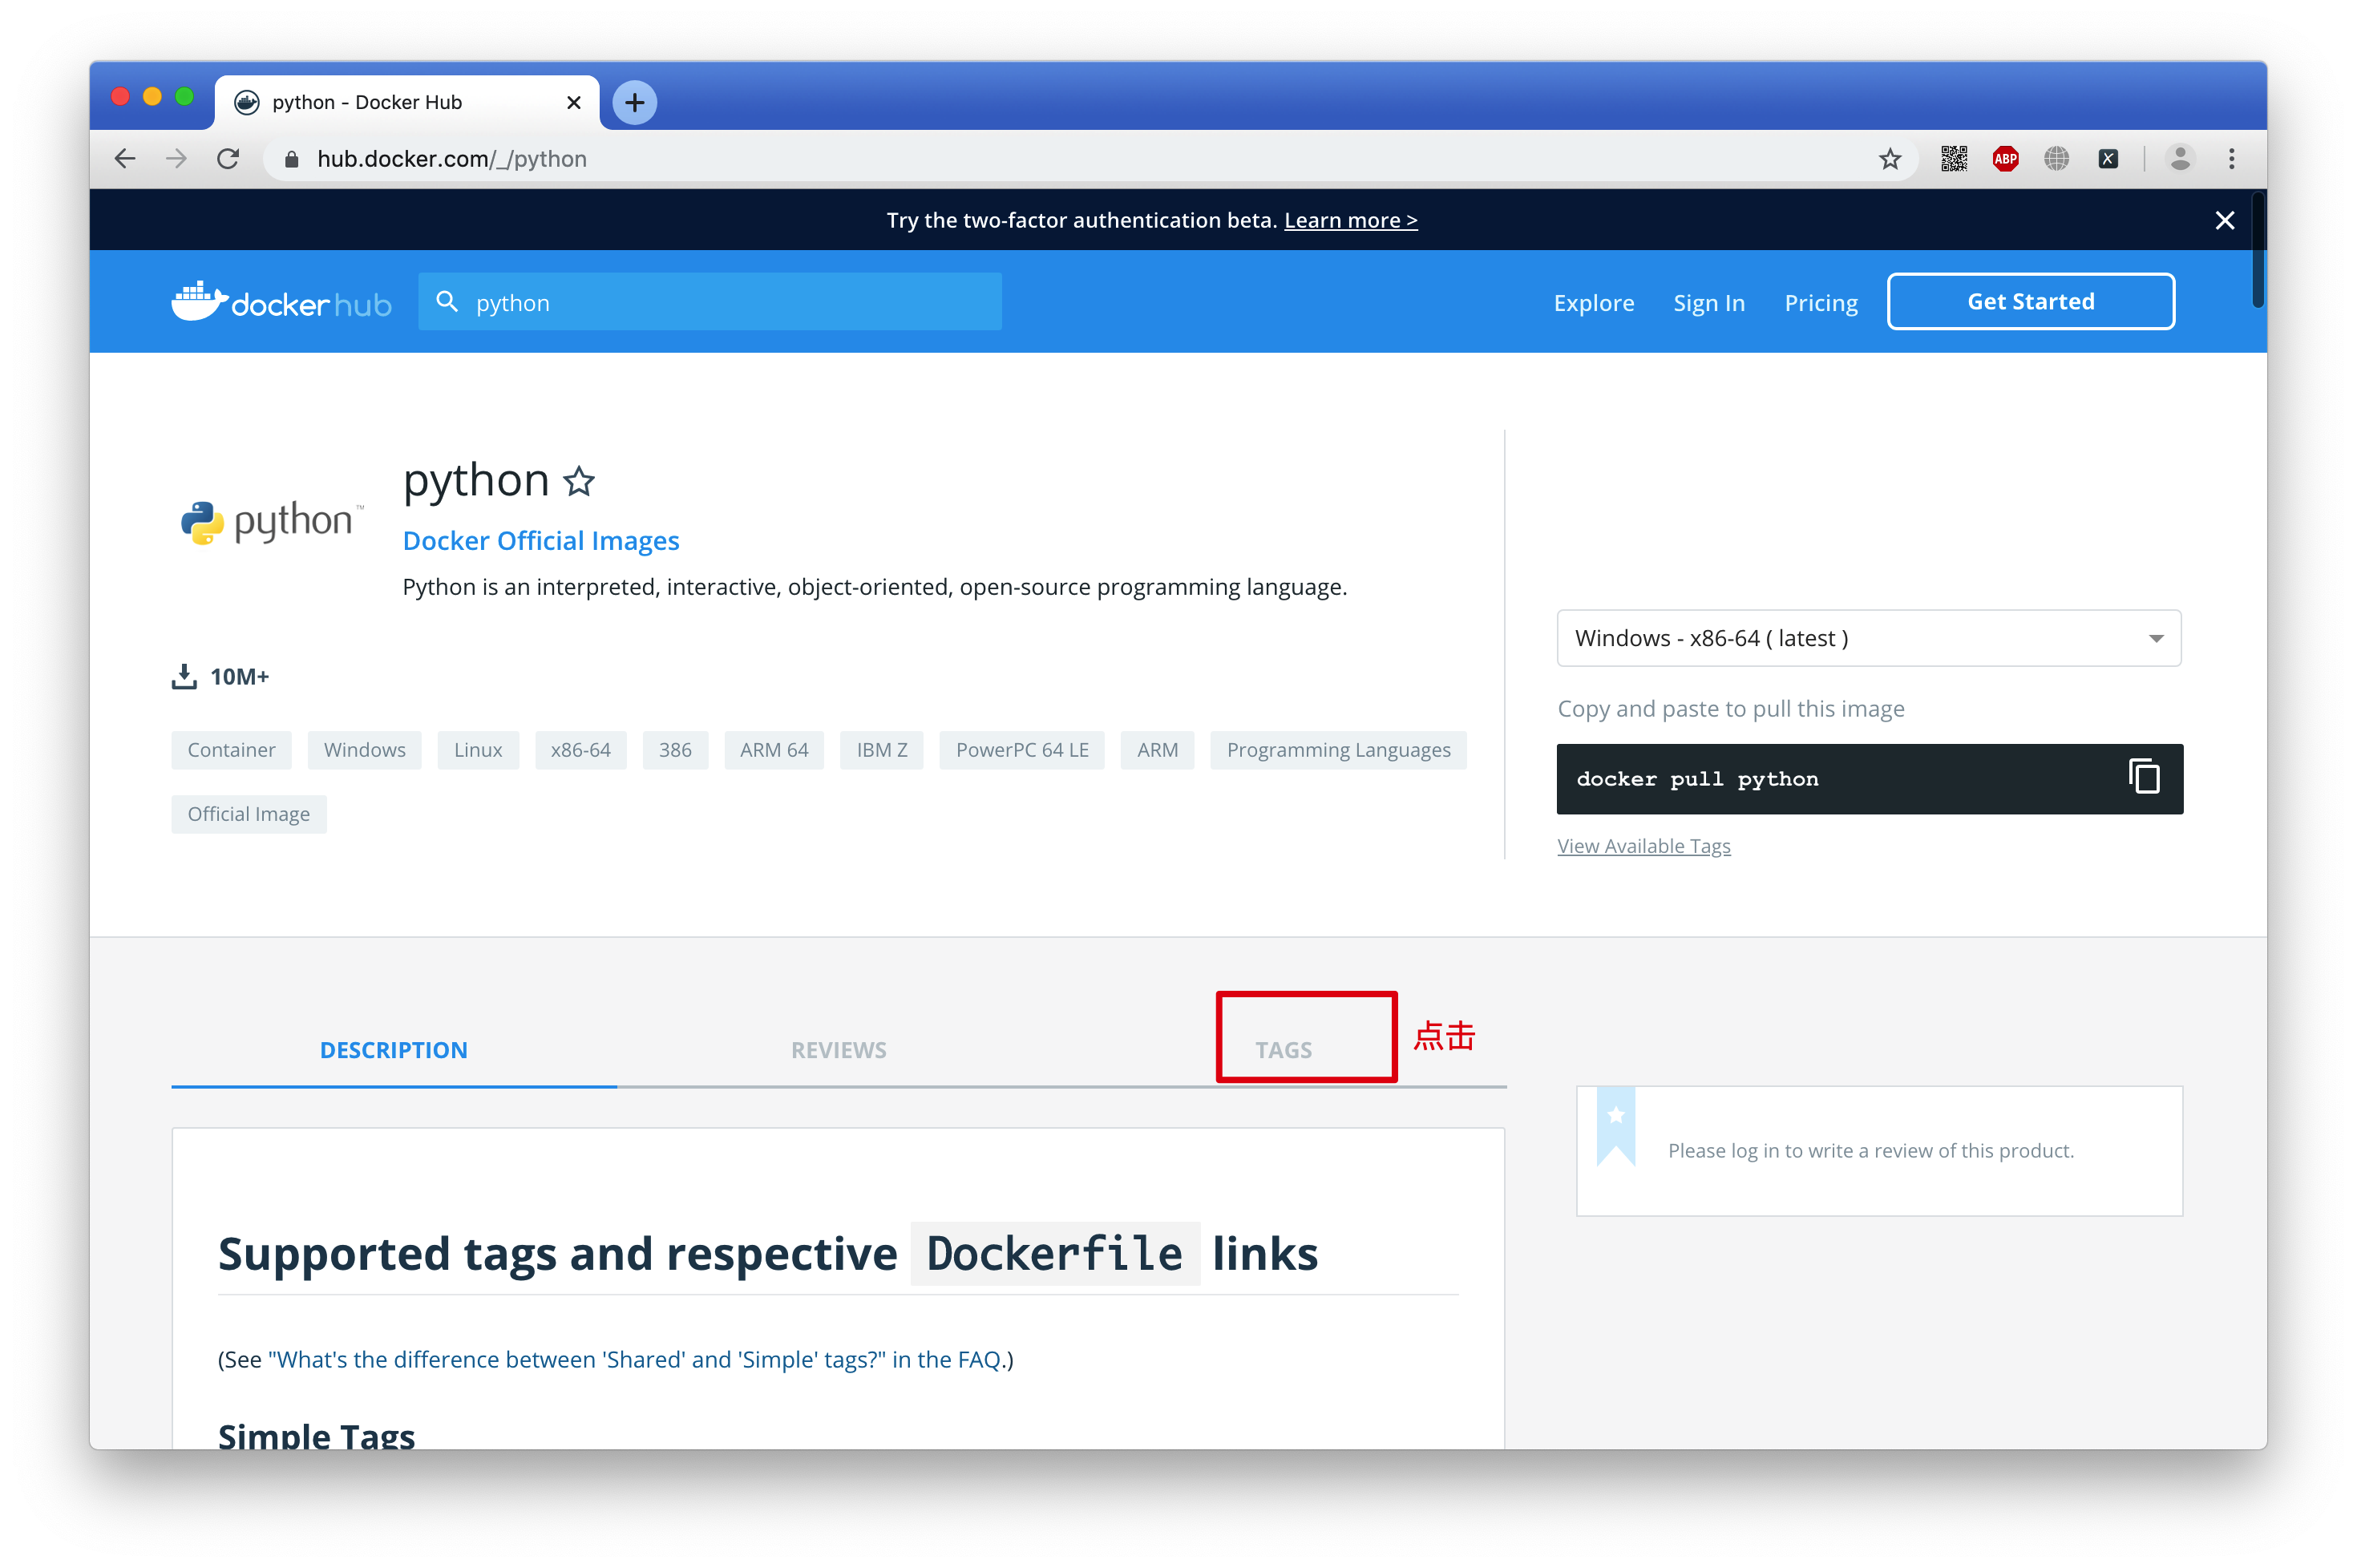The width and height of the screenshot is (2357, 1568).
Task: Open View Available Tags link
Action: (1643, 846)
